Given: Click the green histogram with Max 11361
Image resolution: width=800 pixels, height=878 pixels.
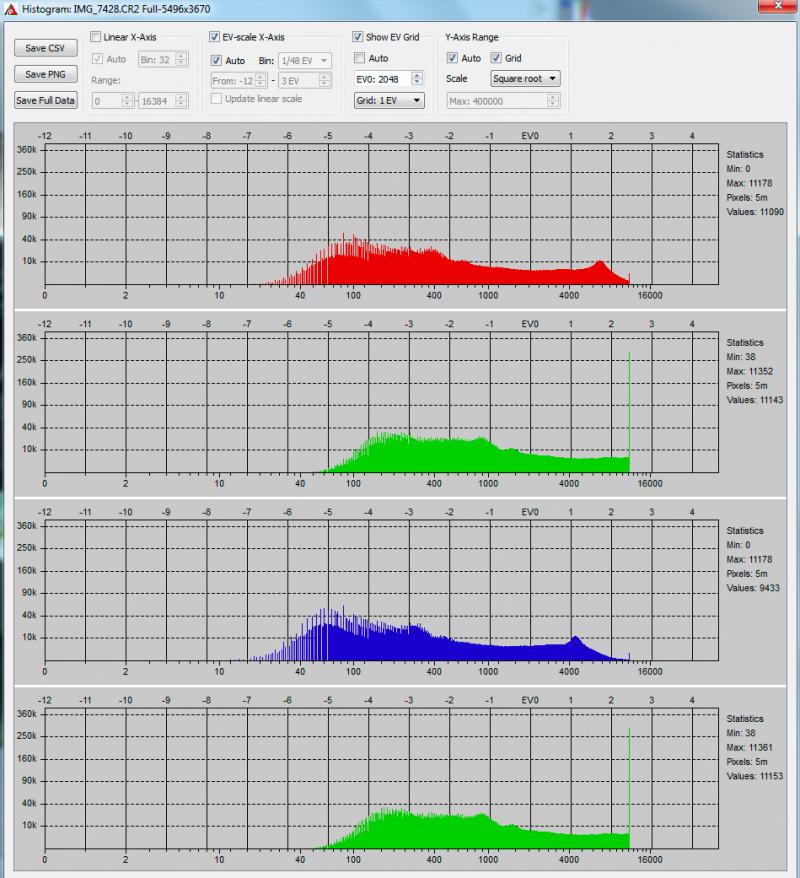Looking at the screenshot, I should 381,779.
